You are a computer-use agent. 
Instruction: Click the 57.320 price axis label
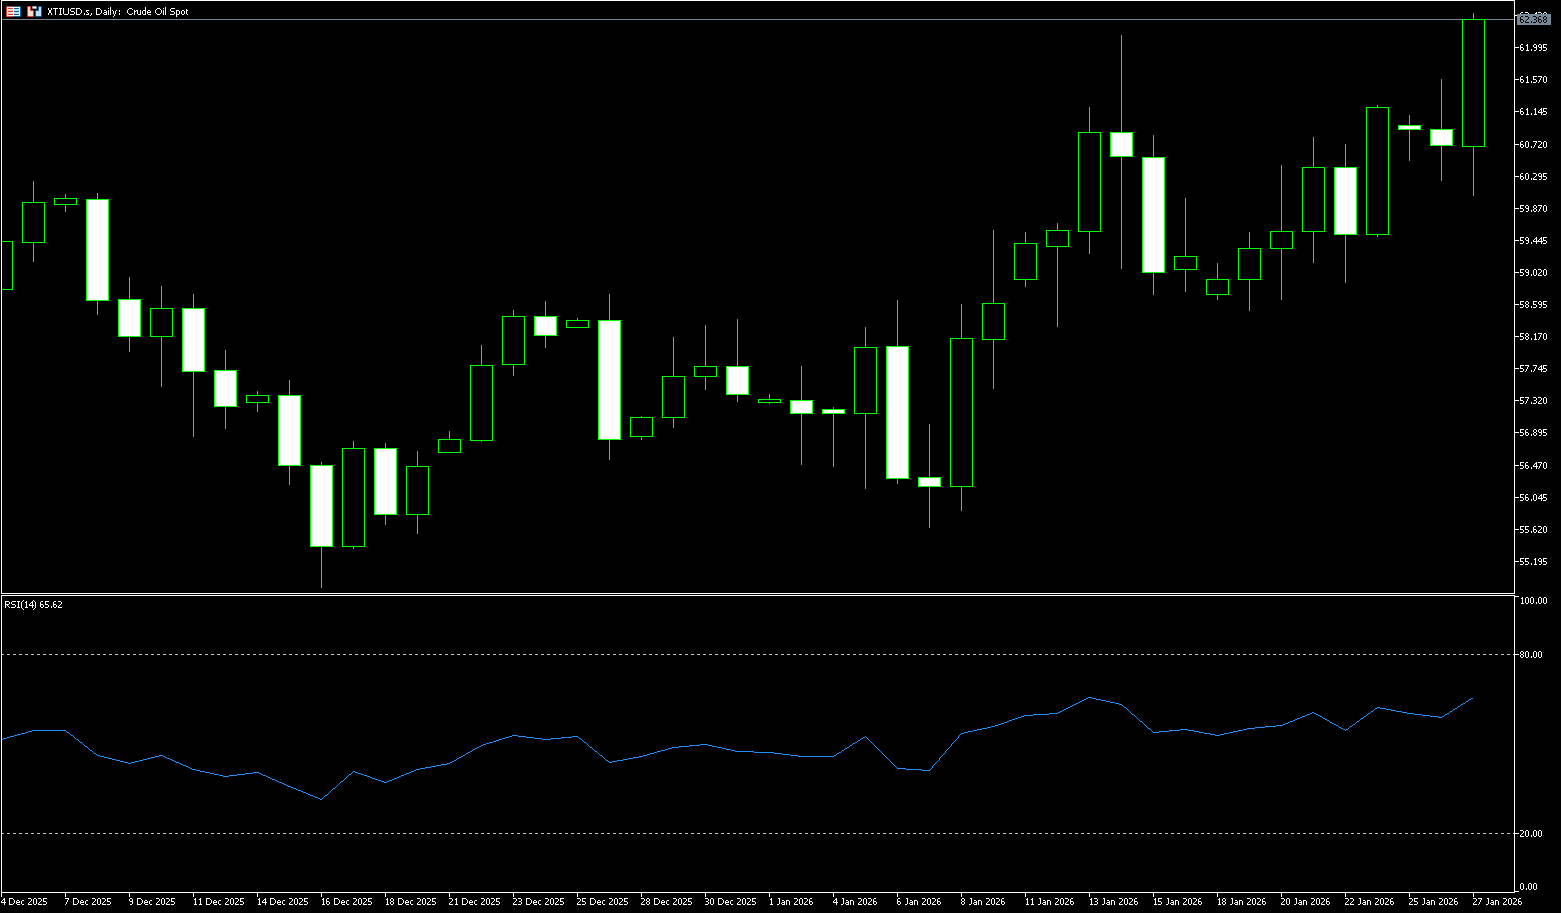(x=1533, y=401)
